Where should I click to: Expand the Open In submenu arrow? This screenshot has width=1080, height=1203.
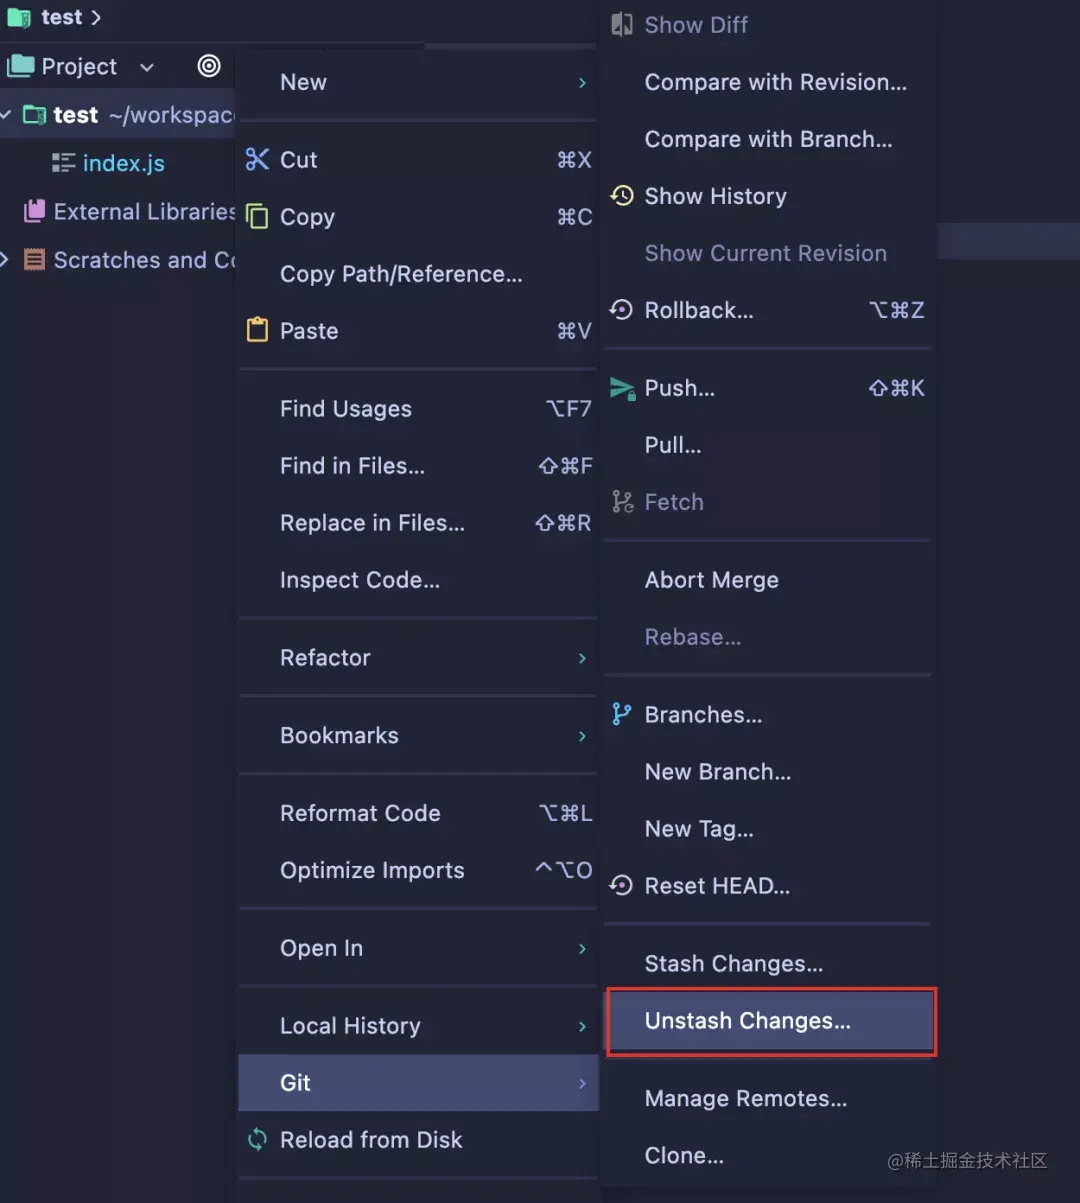click(582, 948)
